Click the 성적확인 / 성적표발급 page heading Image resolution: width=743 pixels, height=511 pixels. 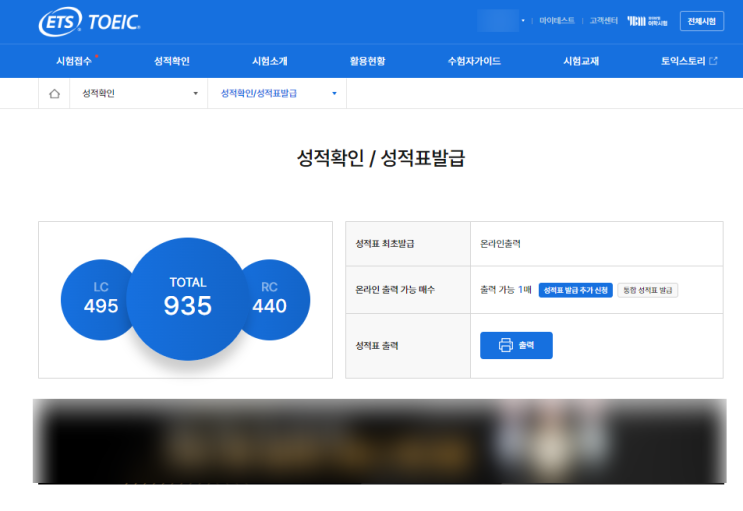click(x=381, y=158)
